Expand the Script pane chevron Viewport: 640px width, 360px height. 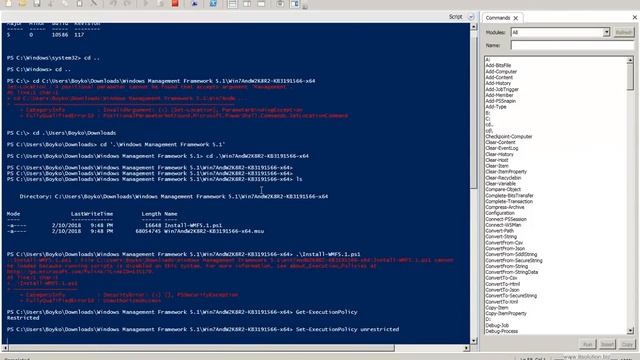coord(471,17)
